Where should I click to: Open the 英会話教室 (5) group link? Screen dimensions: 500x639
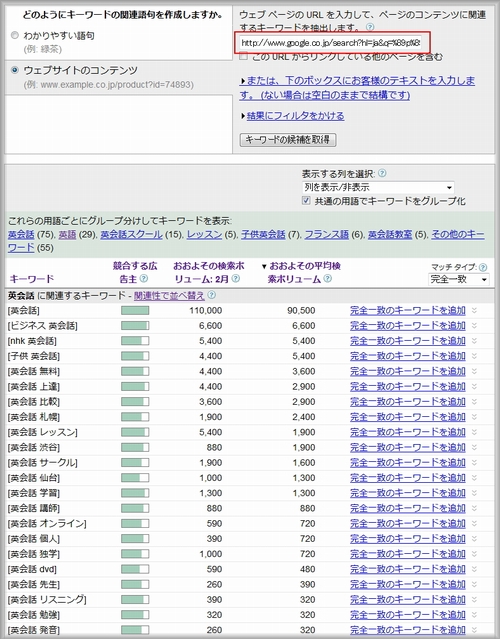pos(390,234)
